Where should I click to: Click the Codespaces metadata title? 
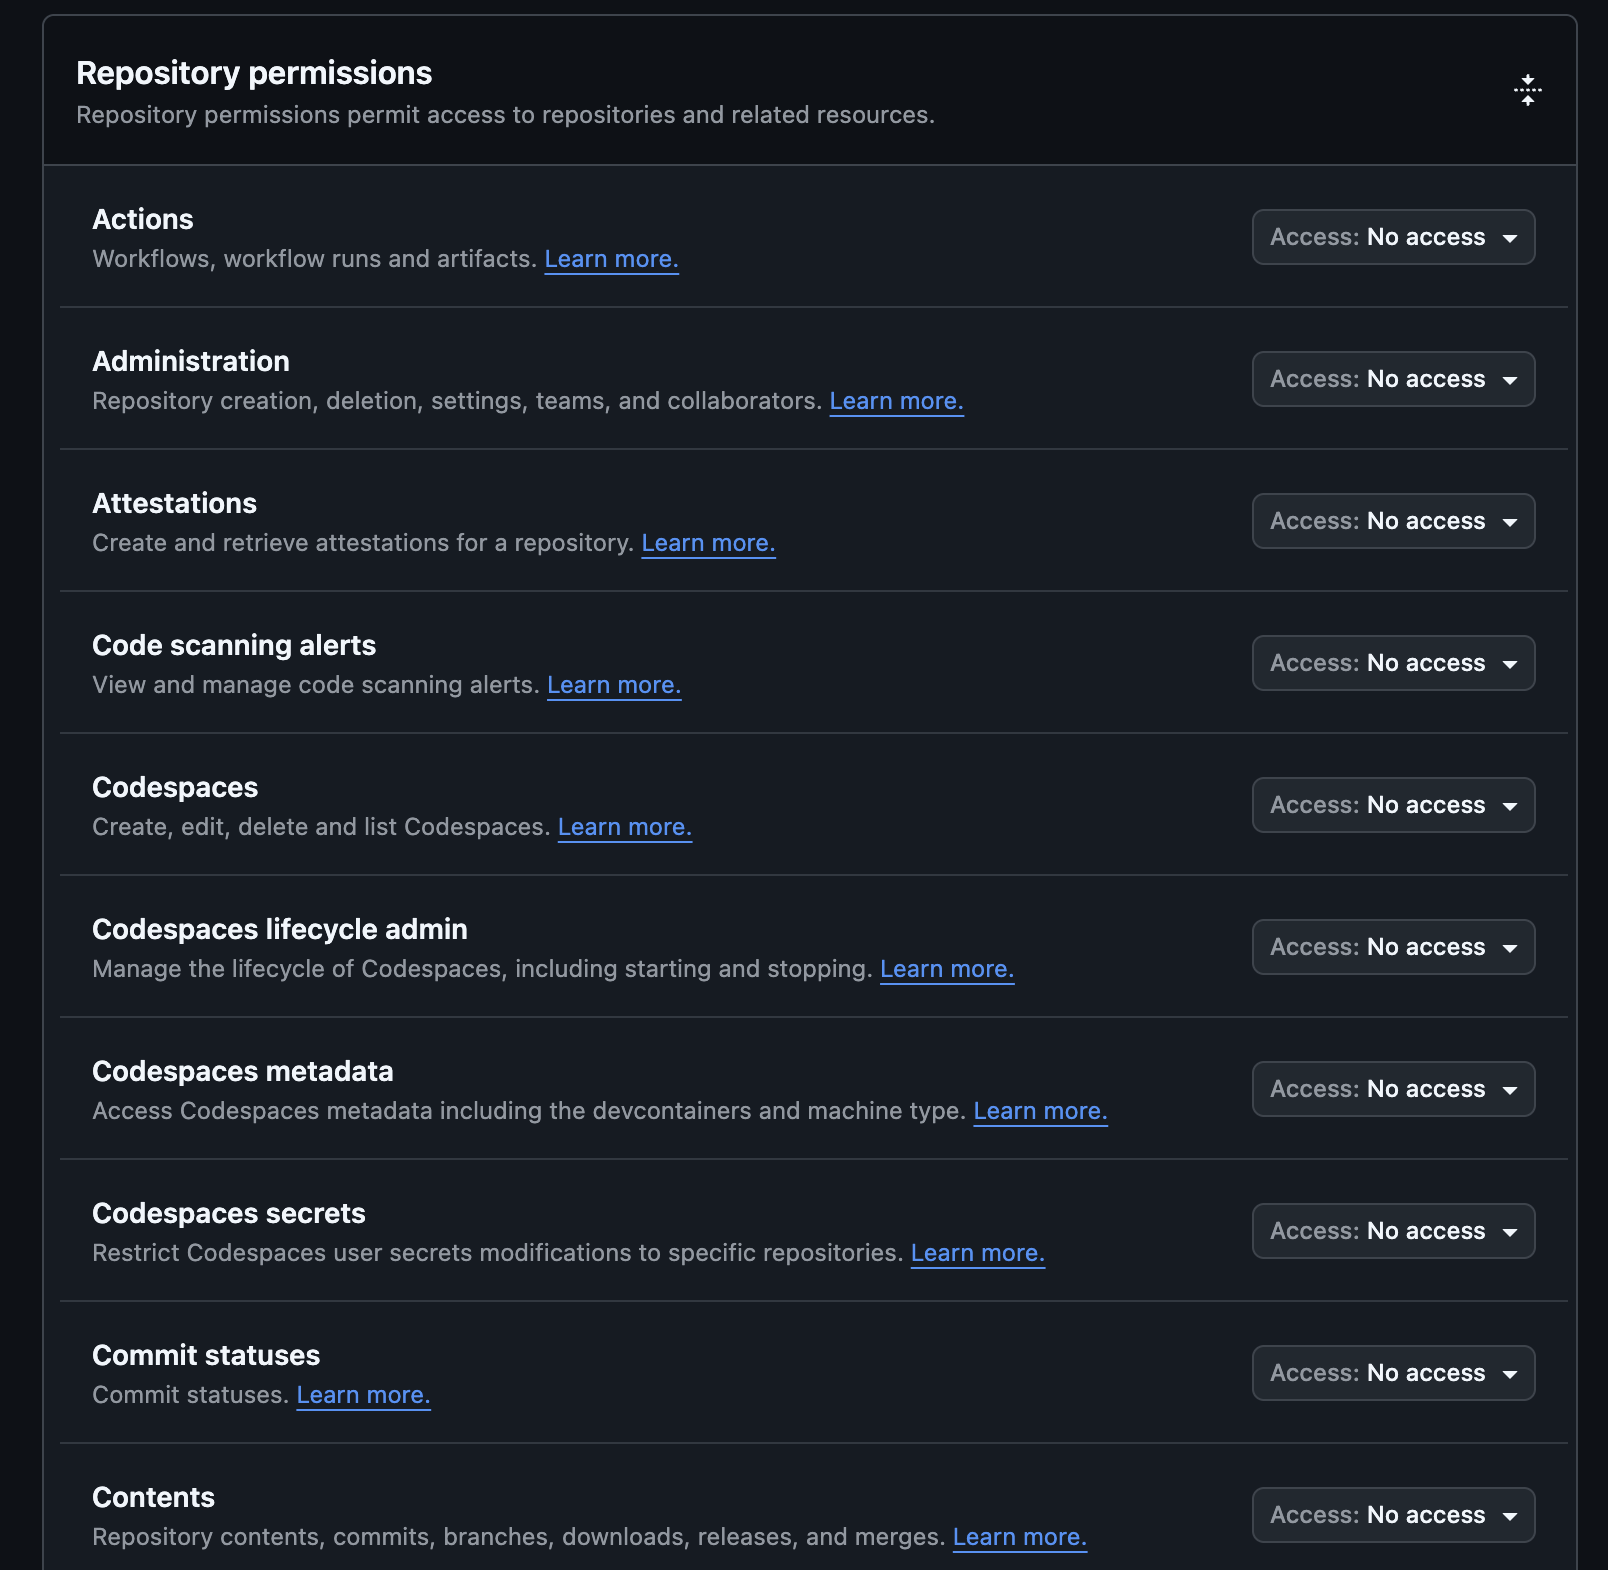(x=243, y=1071)
